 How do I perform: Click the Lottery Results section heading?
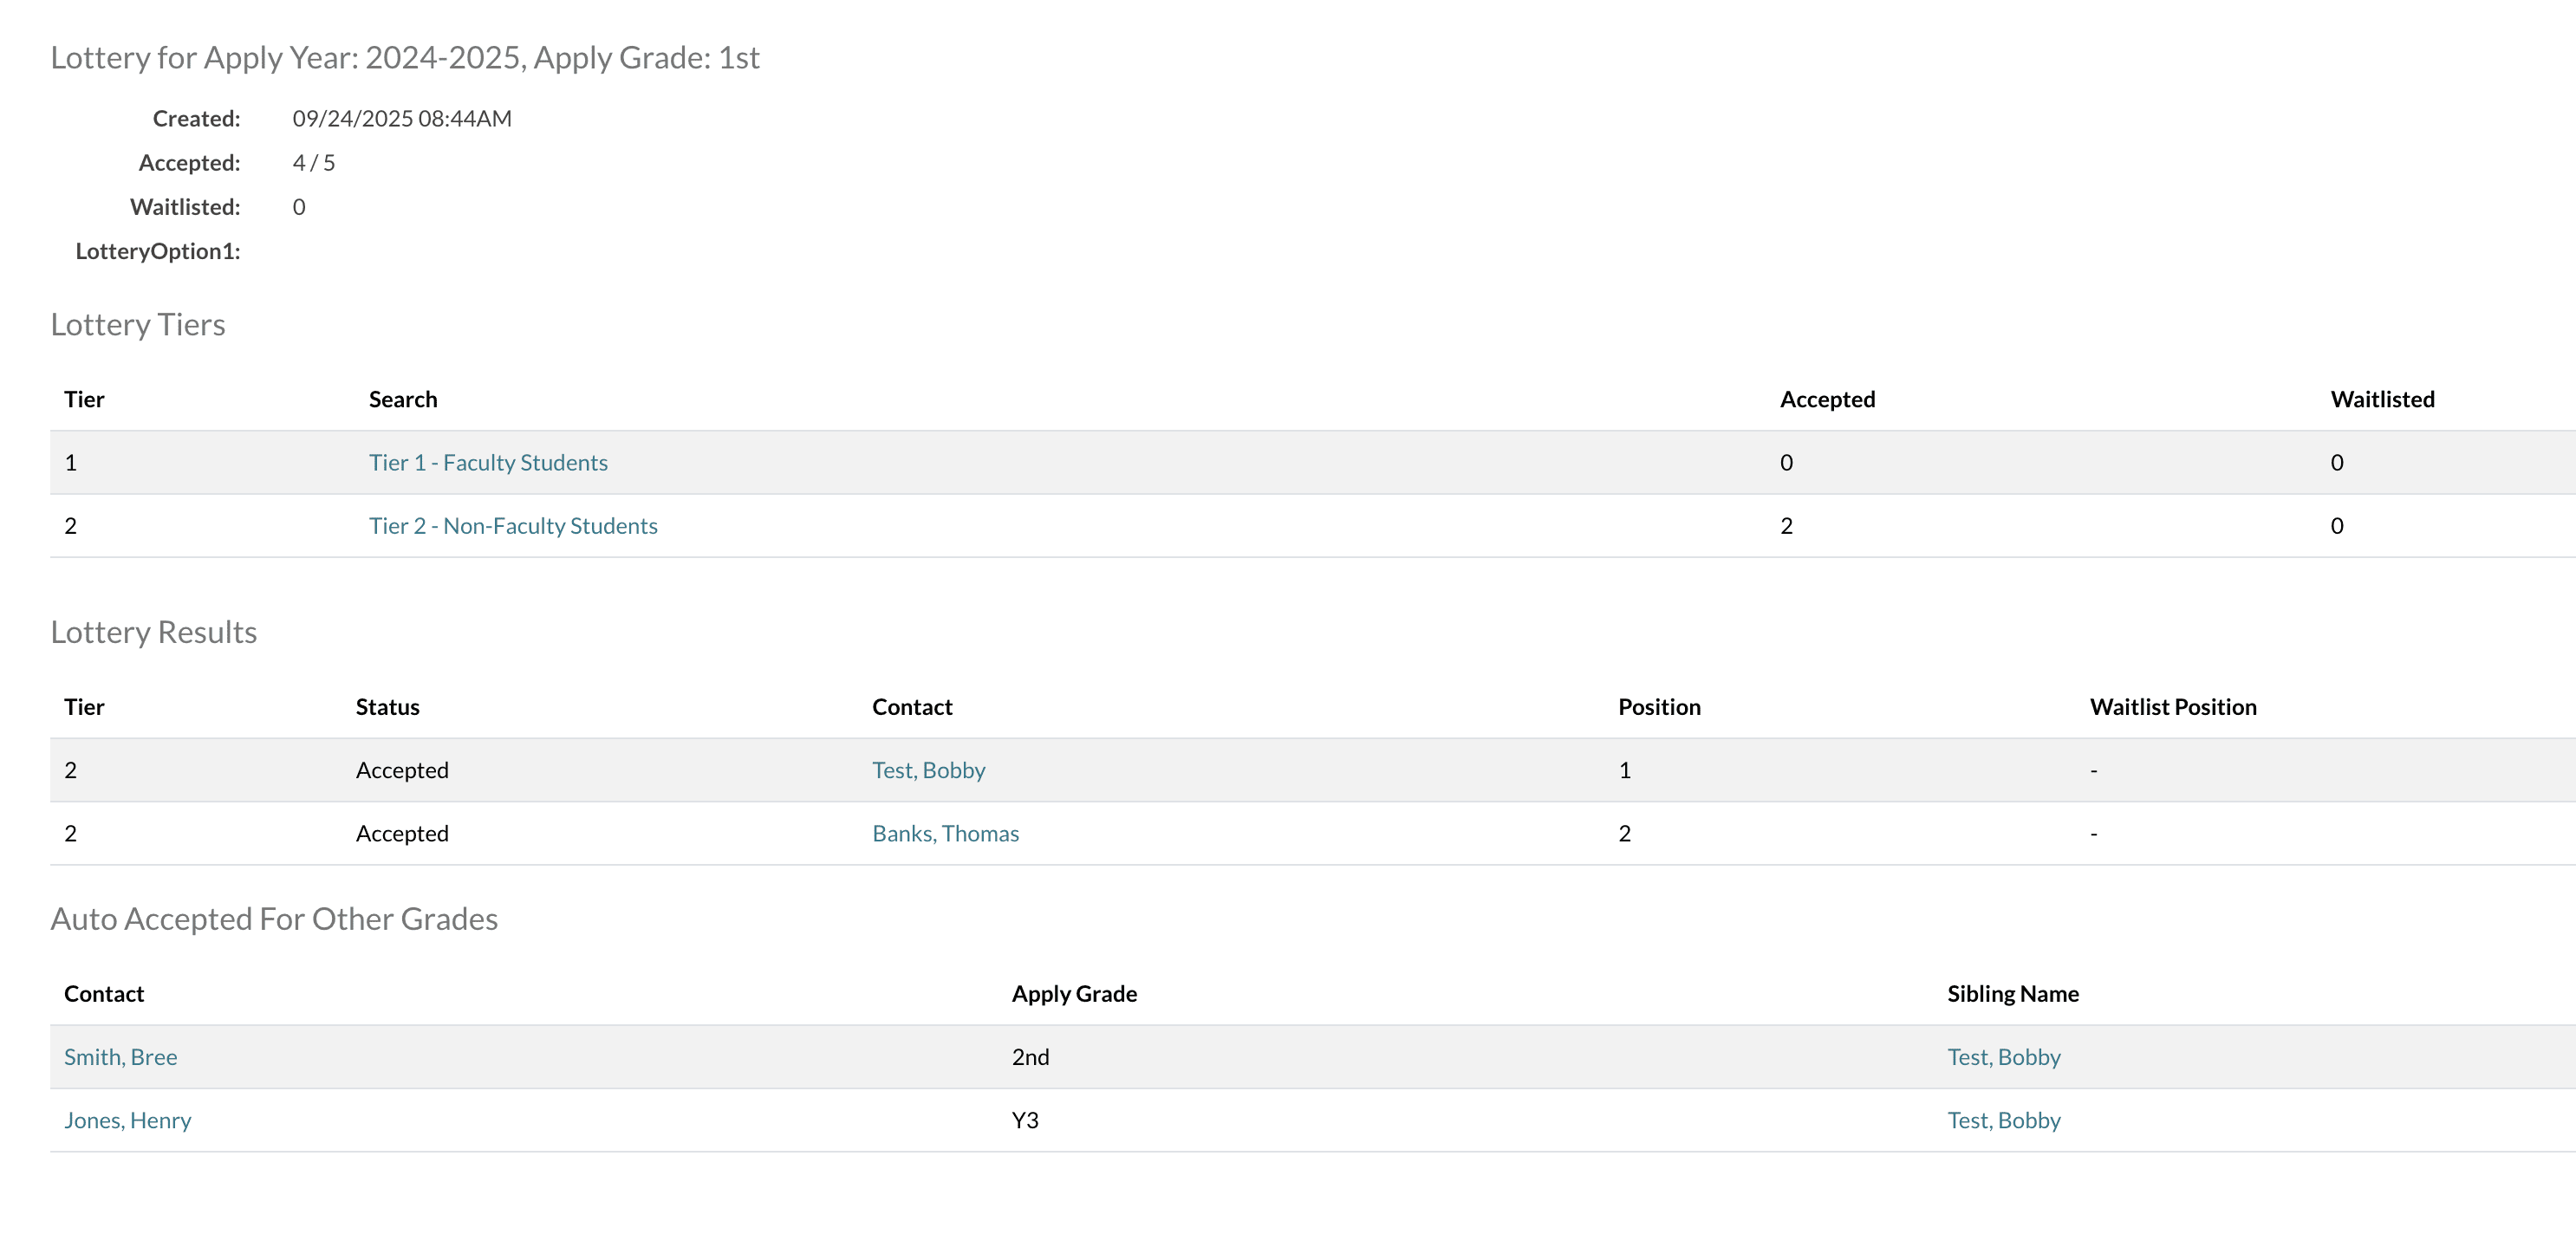[154, 631]
